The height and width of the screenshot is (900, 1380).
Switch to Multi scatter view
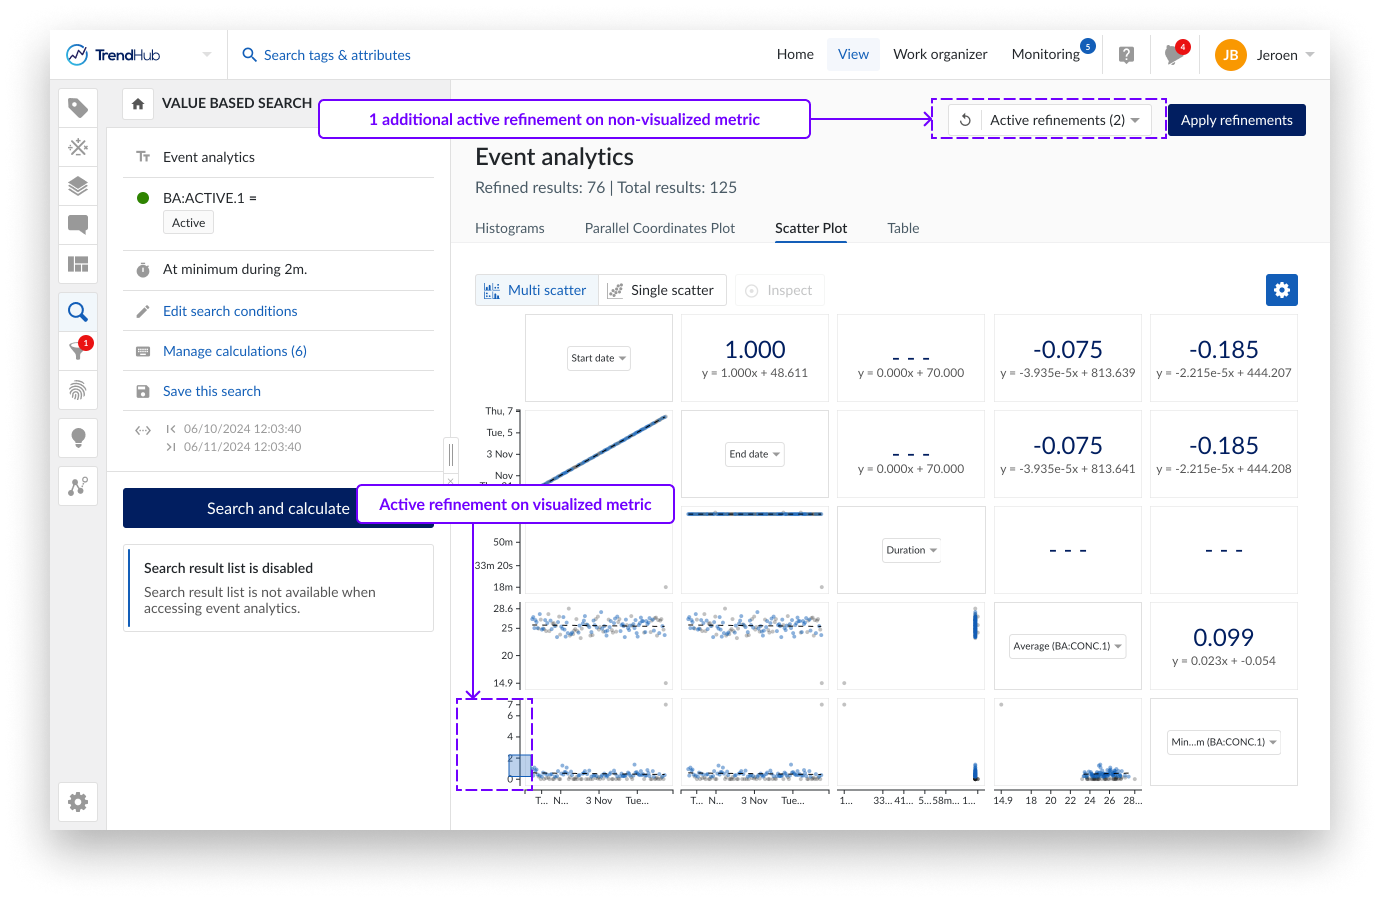(536, 290)
